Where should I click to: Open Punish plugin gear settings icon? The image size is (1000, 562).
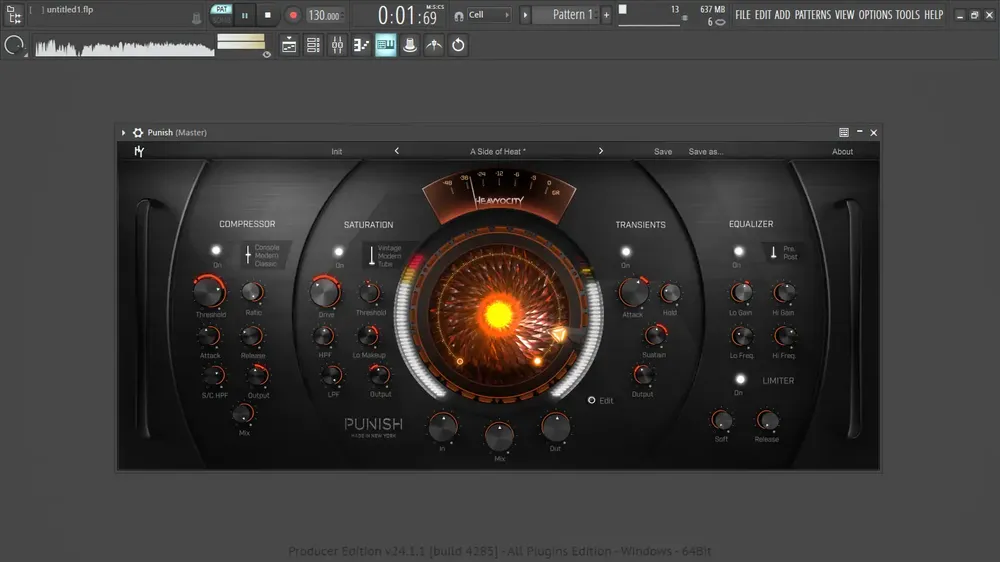click(x=138, y=133)
